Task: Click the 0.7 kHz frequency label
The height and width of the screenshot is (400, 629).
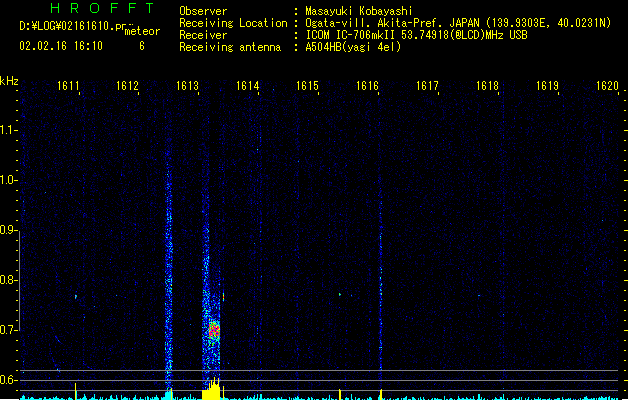Action: (x=8, y=330)
